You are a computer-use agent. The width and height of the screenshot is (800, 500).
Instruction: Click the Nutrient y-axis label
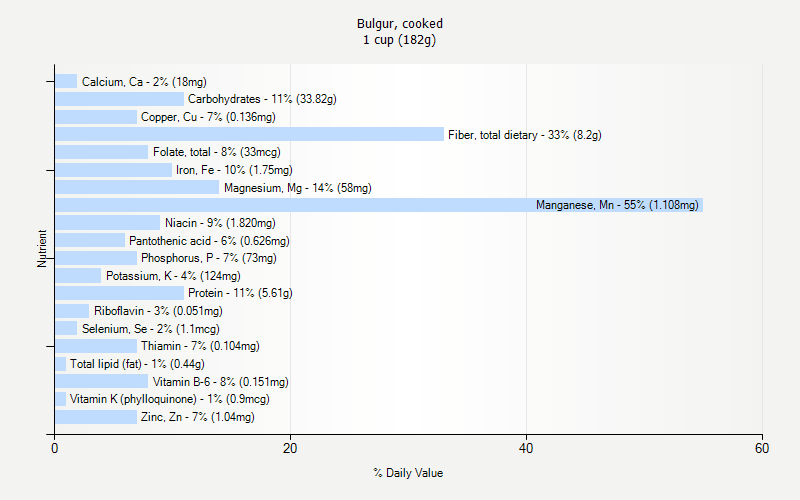tap(43, 248)
